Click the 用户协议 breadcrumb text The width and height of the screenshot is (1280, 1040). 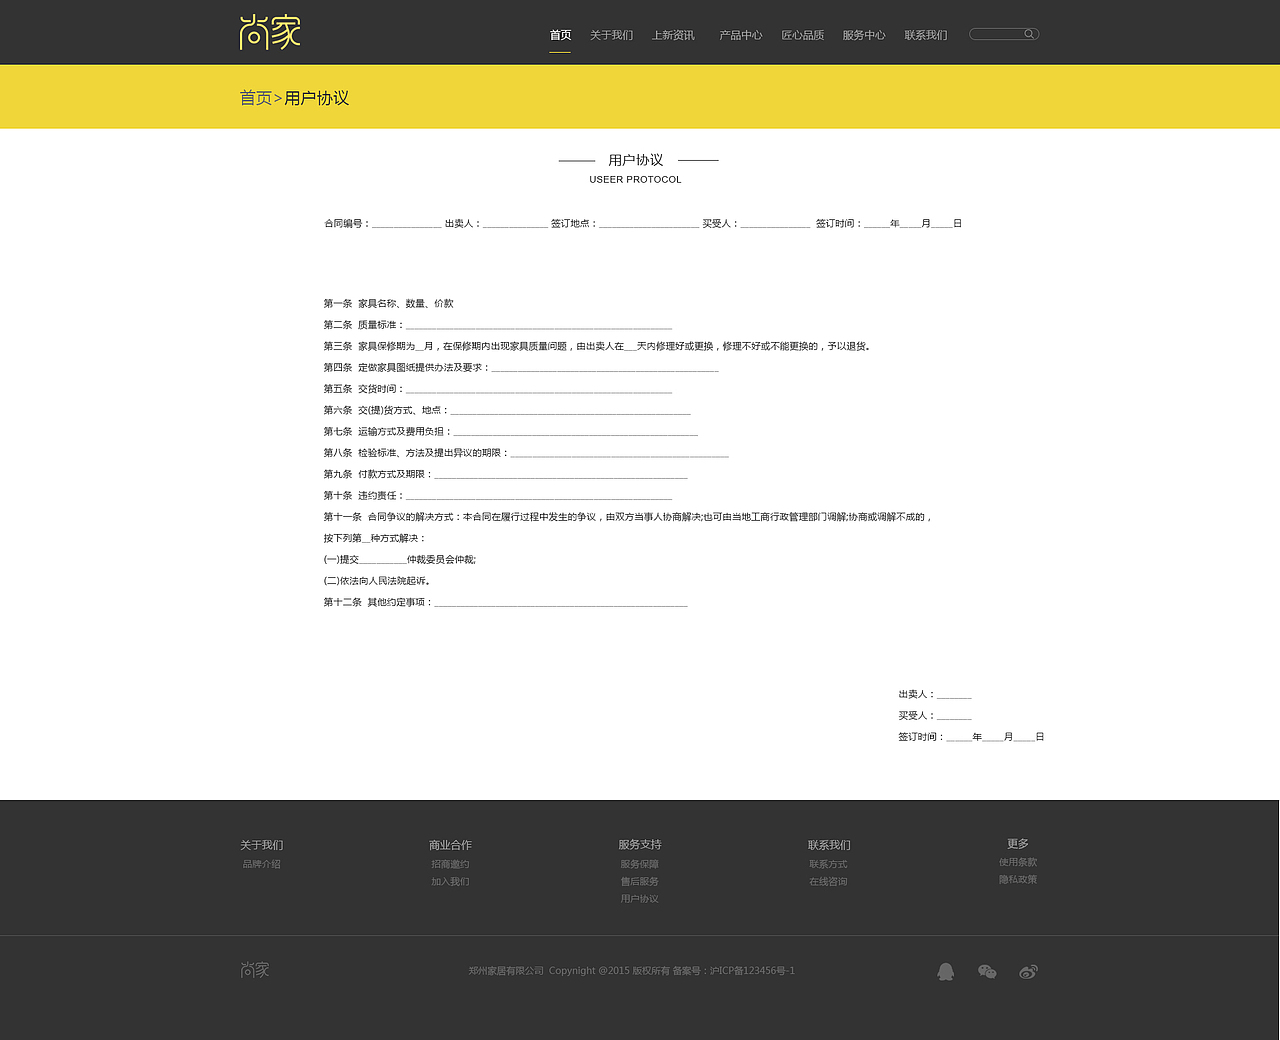point(317,98)
